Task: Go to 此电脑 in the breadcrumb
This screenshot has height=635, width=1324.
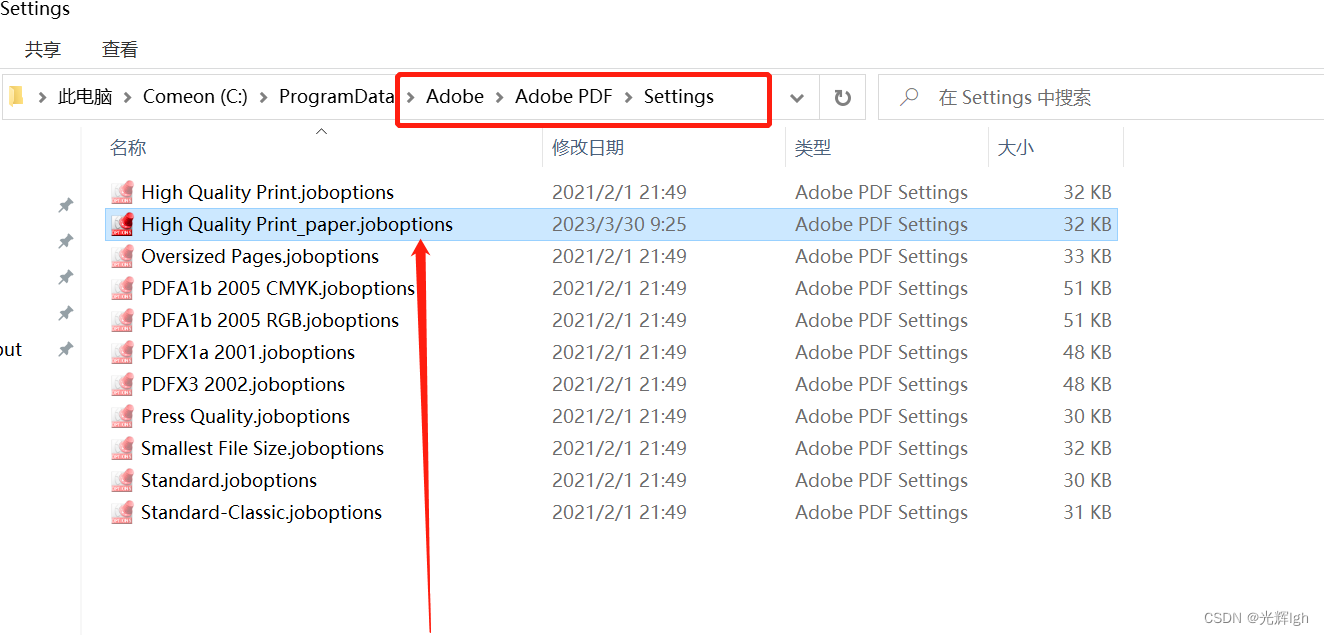Action: pyautogui.click(x=85, y=97)
